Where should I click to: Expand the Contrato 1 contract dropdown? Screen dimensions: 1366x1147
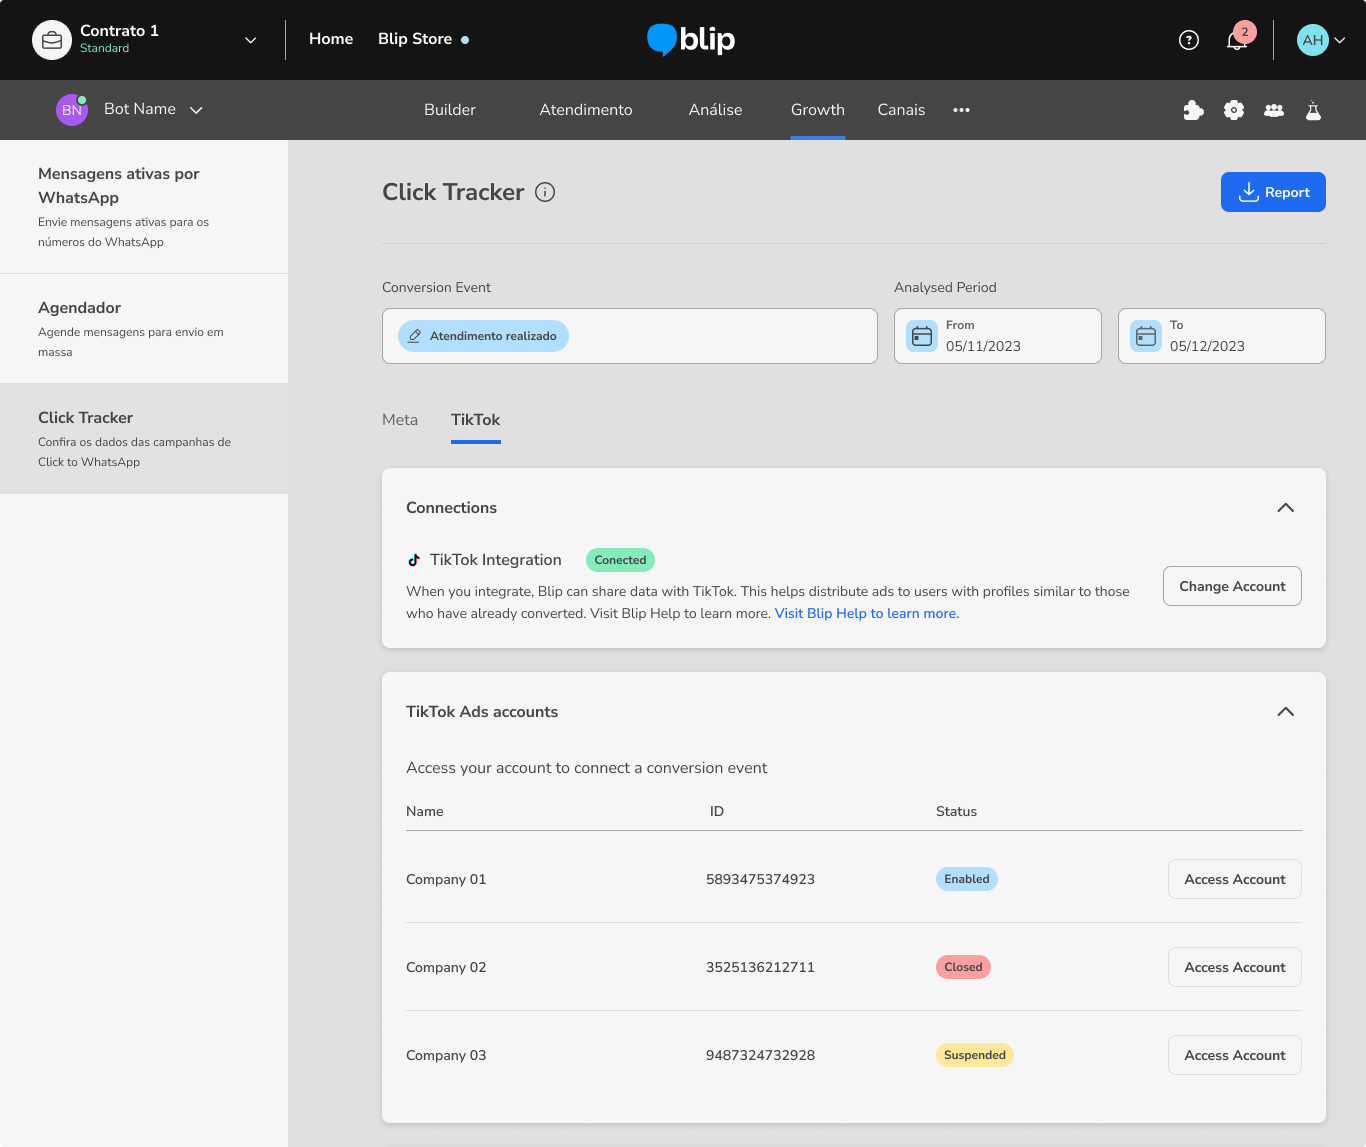250,40
